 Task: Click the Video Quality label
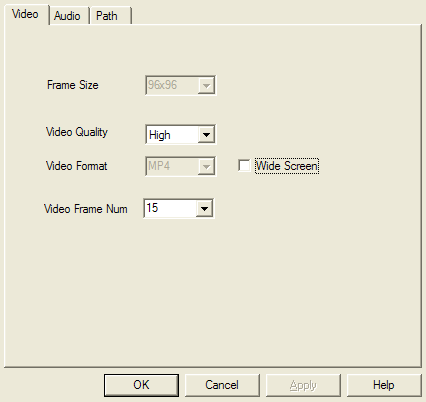[x=77, y=132]
